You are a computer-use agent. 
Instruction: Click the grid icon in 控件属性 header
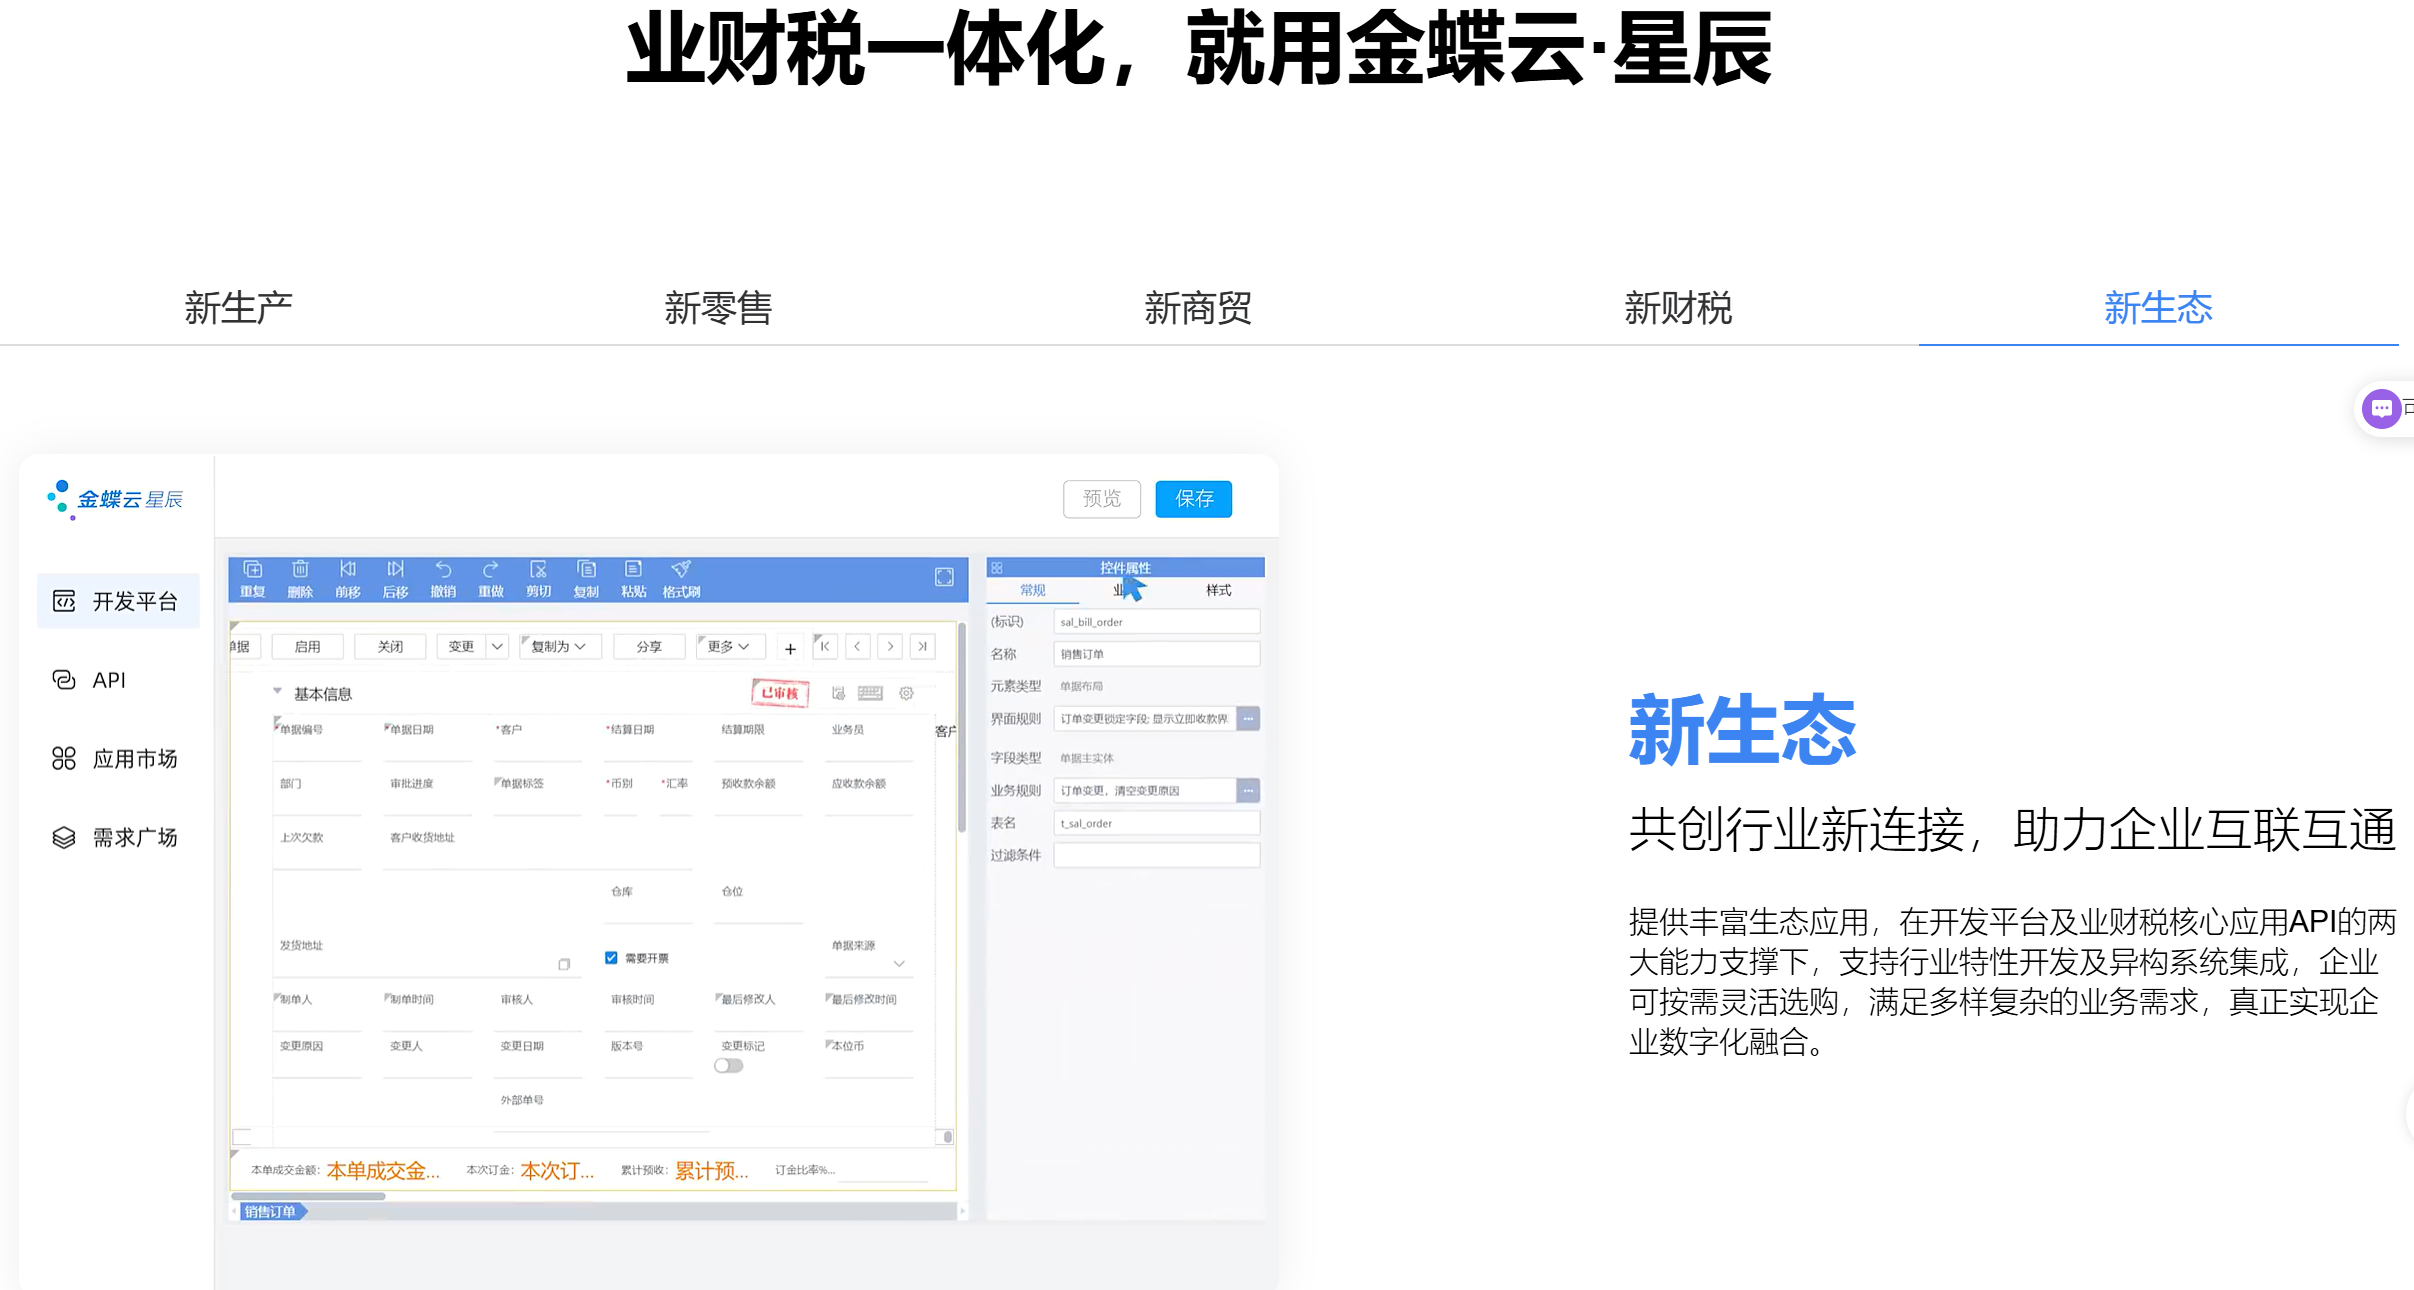997,568
